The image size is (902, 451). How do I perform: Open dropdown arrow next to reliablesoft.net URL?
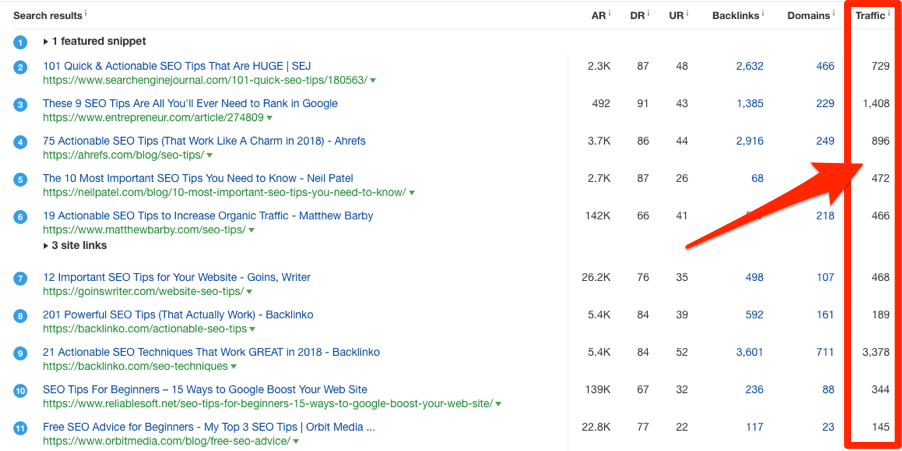[498, 404]
